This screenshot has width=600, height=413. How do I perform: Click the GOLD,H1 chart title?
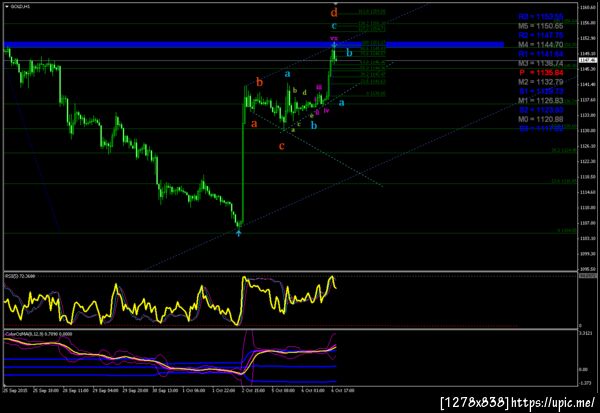[20, 7]
